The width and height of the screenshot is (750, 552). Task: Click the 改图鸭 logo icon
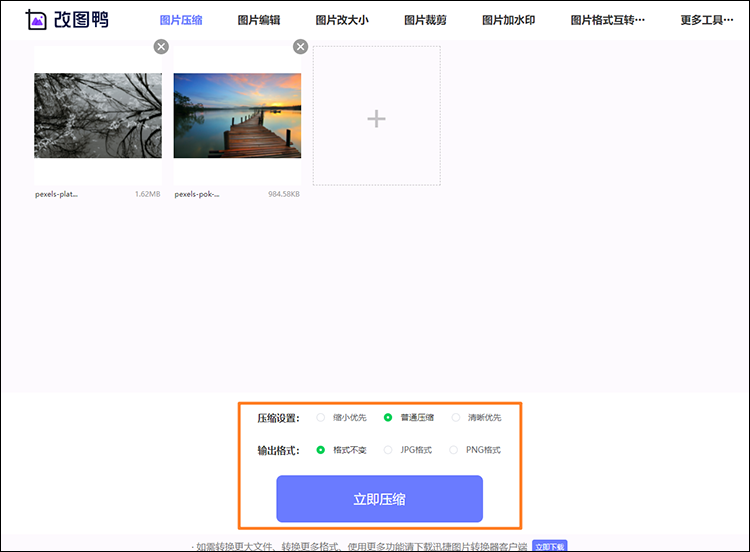coord(37,19)
